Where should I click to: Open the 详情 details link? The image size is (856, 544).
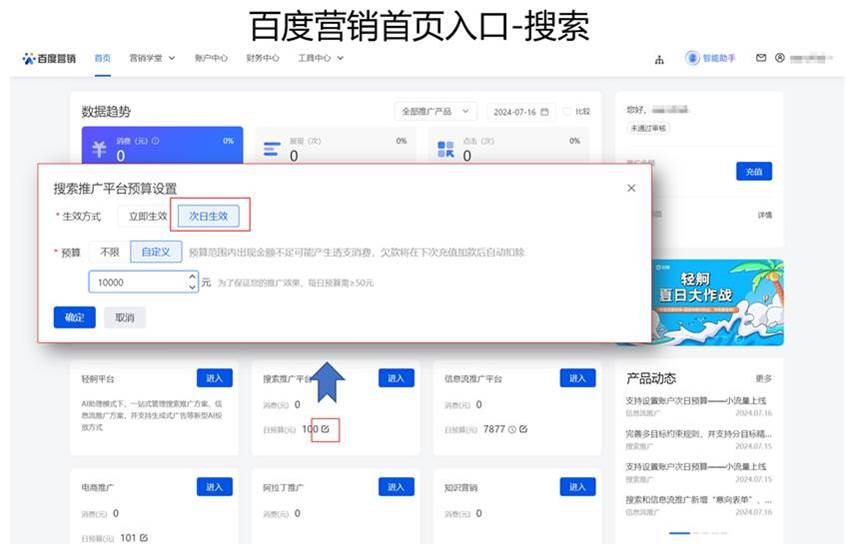pyautogui.click(x=764, y=215)
